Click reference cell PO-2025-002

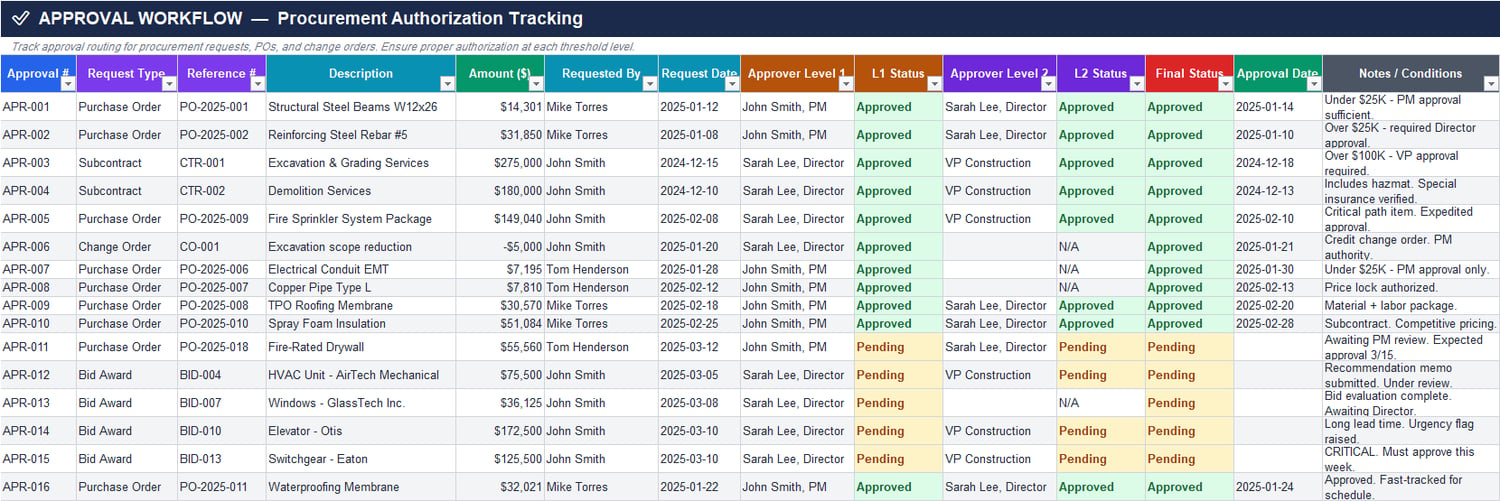click(221, 135)
